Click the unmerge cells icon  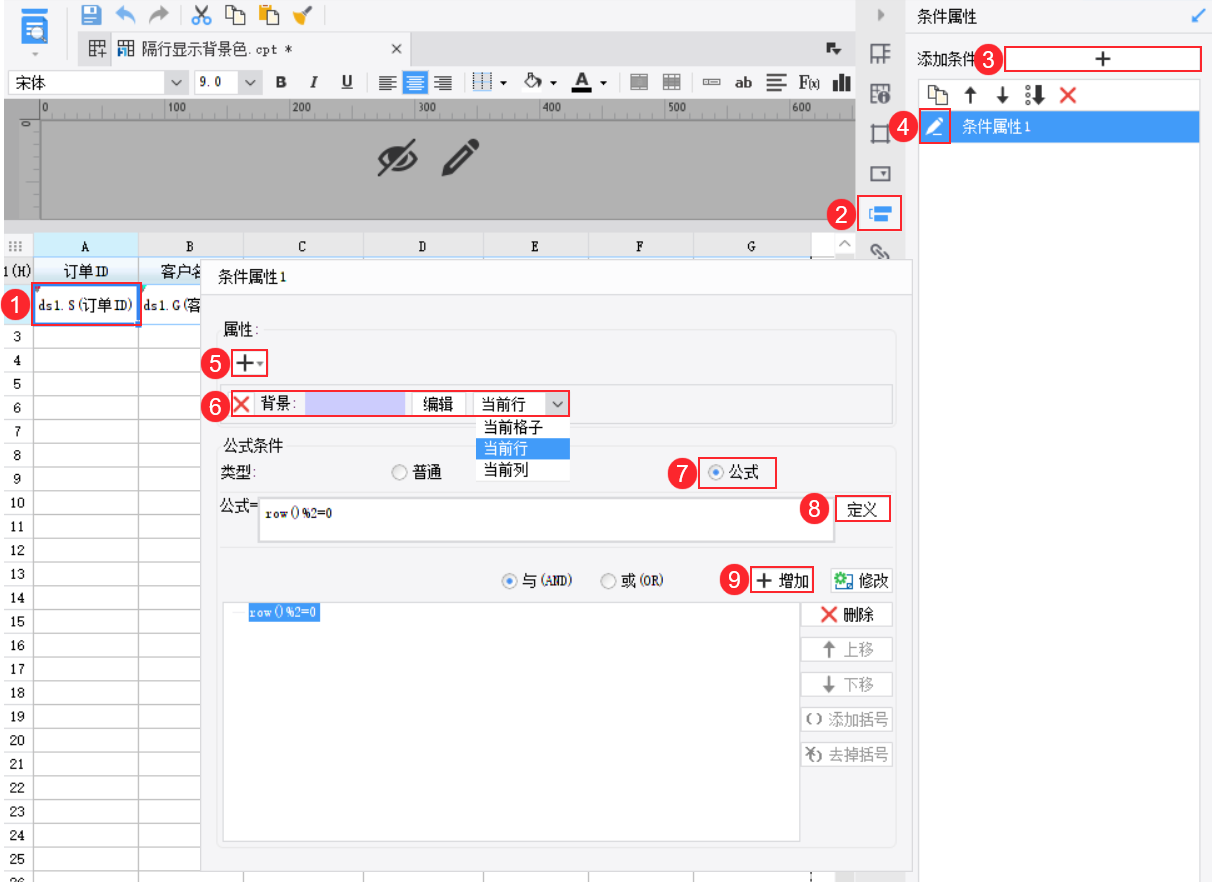click(672, 83)
